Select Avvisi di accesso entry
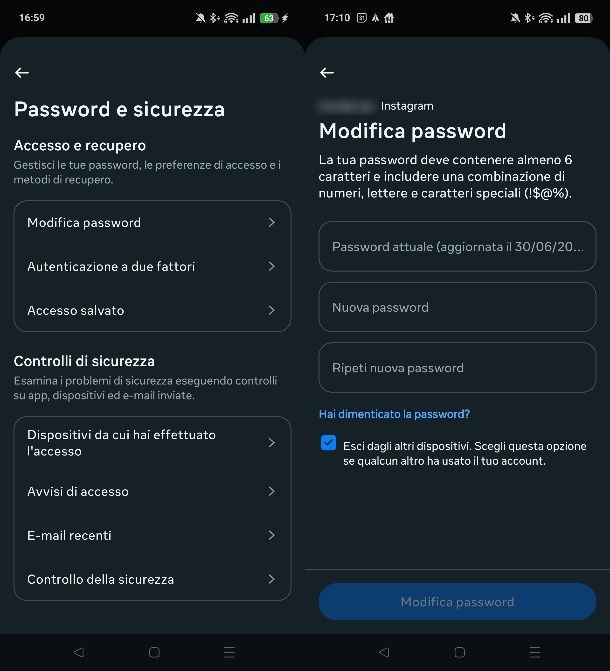The width and height of the screenshot is (610, 671). tap(152, 492)
